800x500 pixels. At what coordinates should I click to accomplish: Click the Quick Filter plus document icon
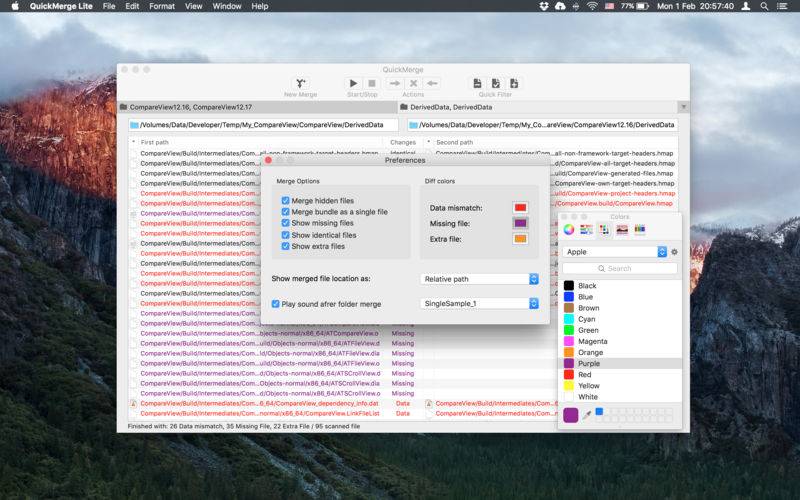coord(514,83)
